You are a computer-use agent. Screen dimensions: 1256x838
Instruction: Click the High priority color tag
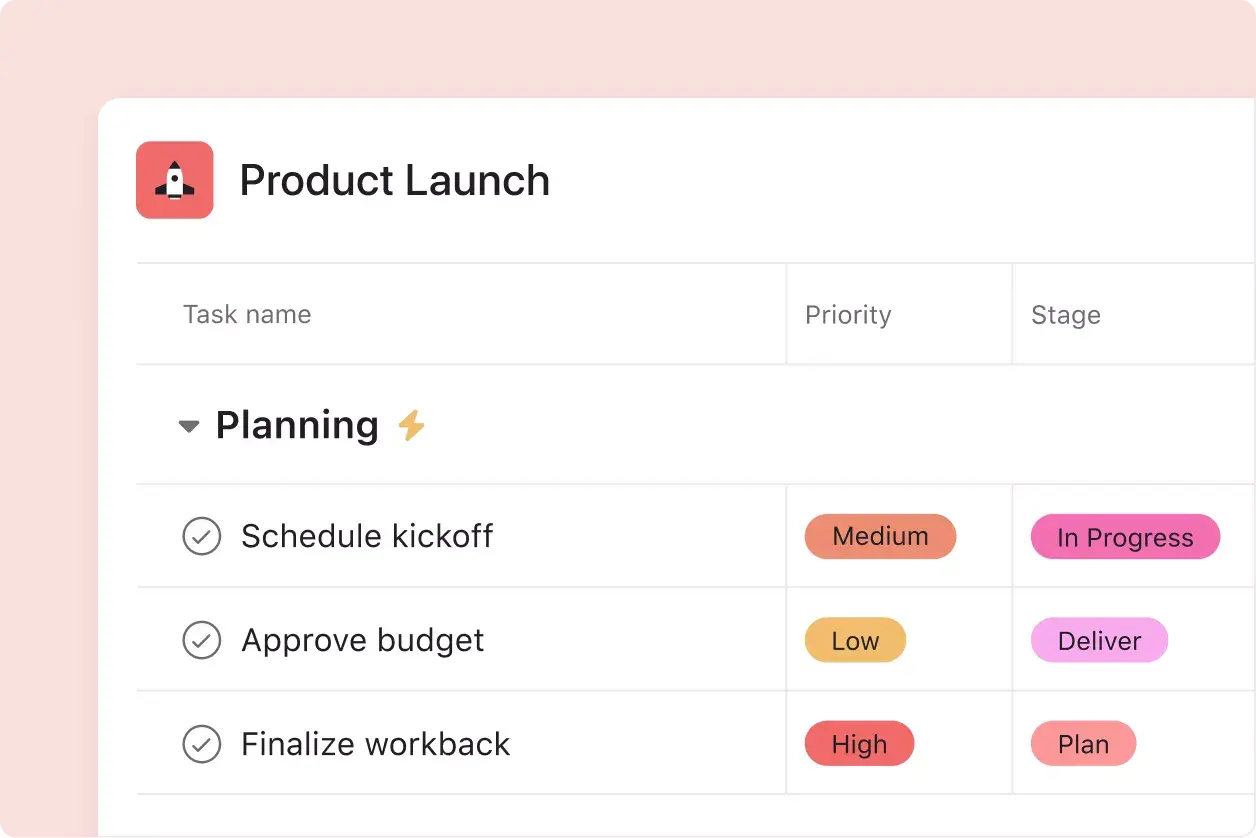pos(858,744)
